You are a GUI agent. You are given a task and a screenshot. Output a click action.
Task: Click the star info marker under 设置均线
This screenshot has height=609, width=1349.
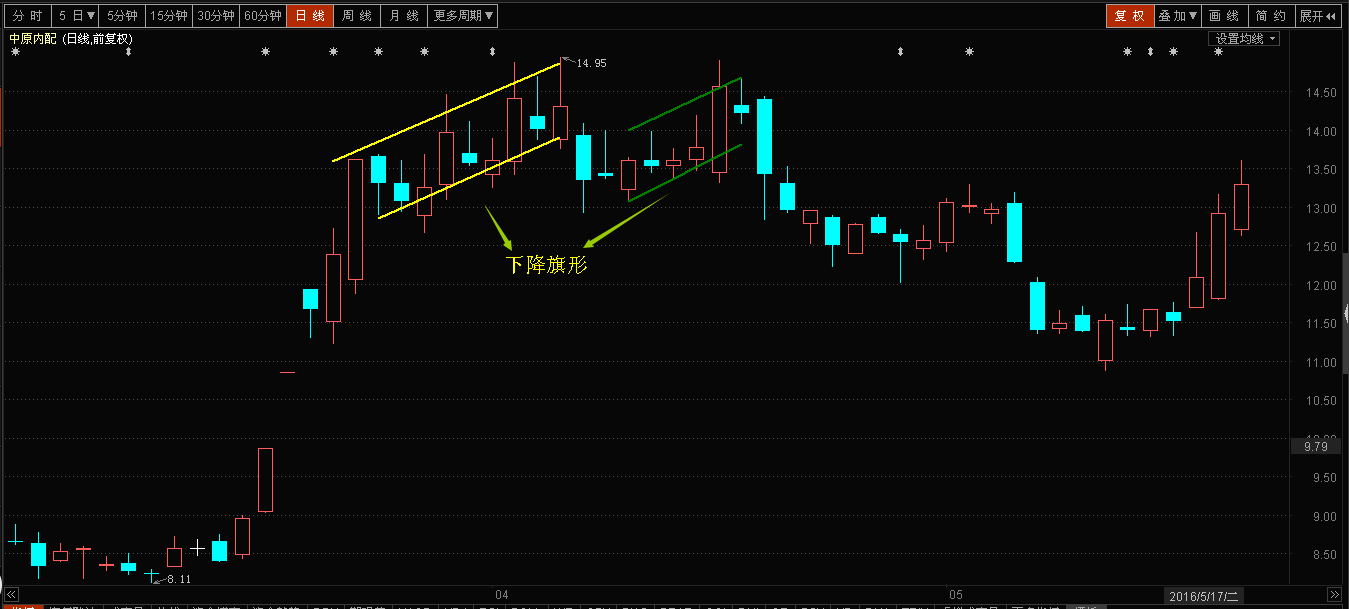point(1218,52)
